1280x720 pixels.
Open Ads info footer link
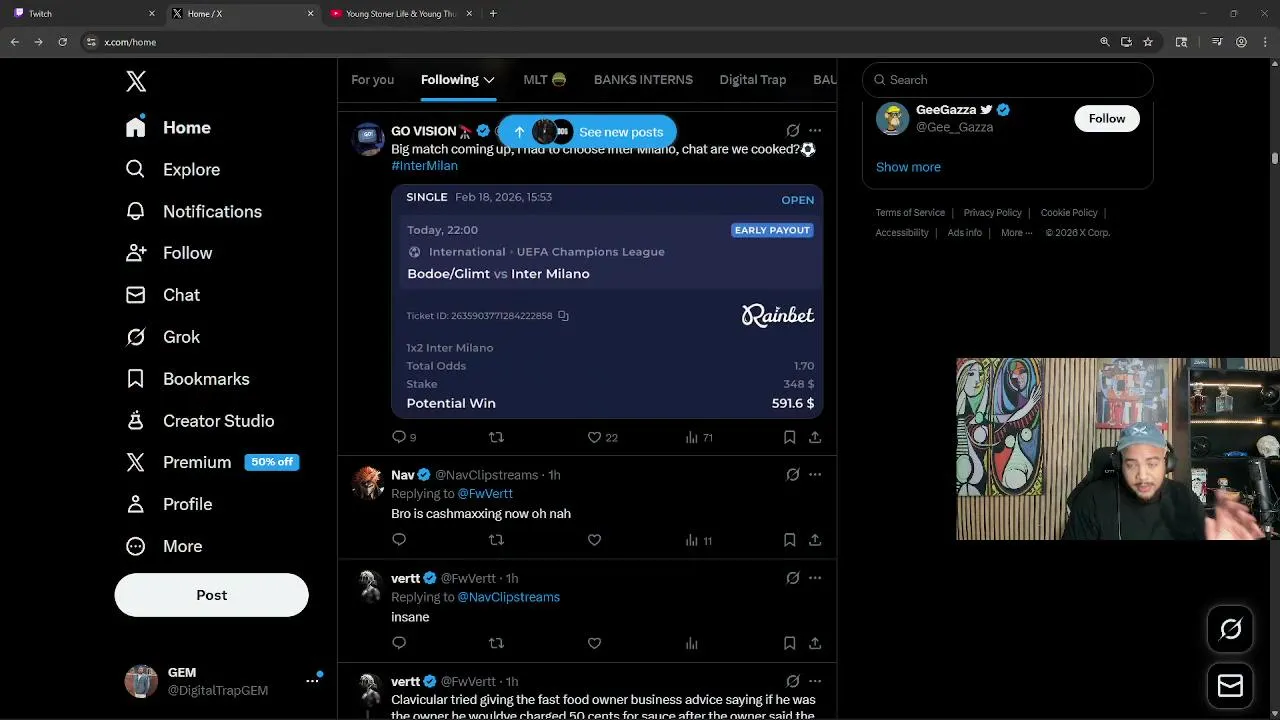[965, 233]
